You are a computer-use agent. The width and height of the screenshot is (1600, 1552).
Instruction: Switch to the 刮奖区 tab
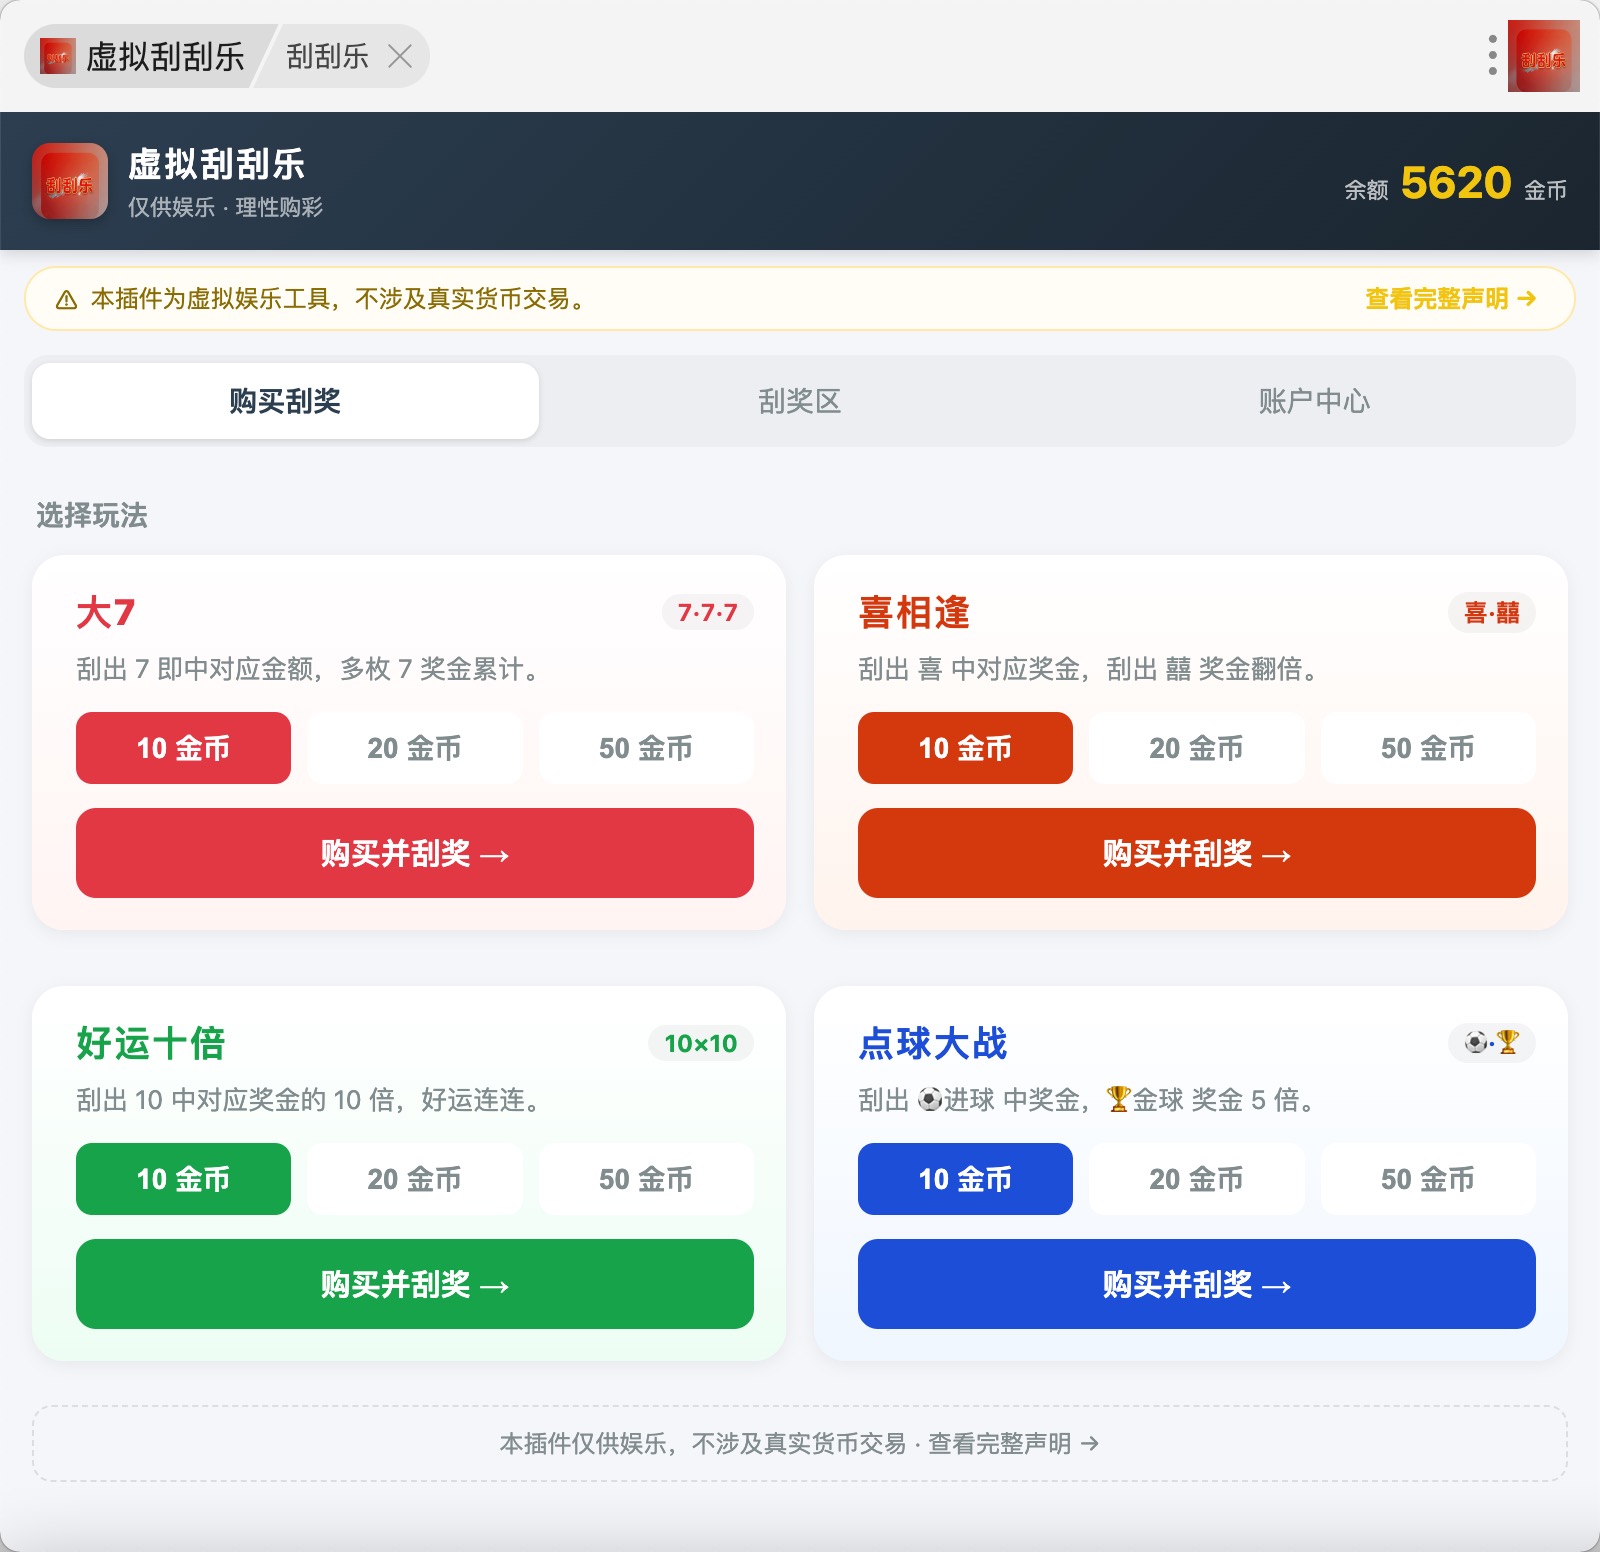(800, 401)
